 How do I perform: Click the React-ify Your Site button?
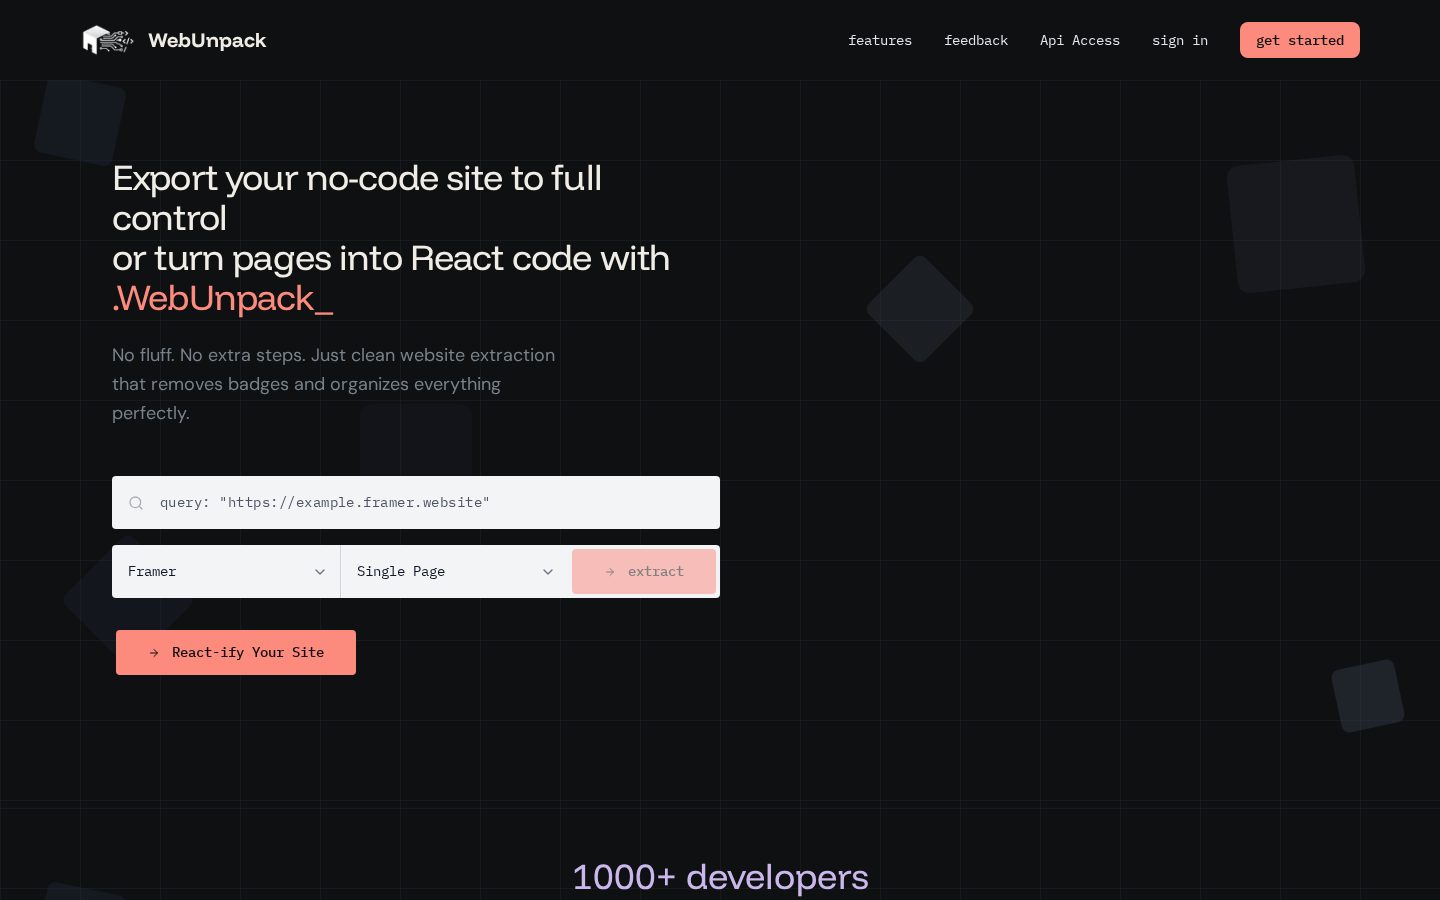tap(236, 652)
